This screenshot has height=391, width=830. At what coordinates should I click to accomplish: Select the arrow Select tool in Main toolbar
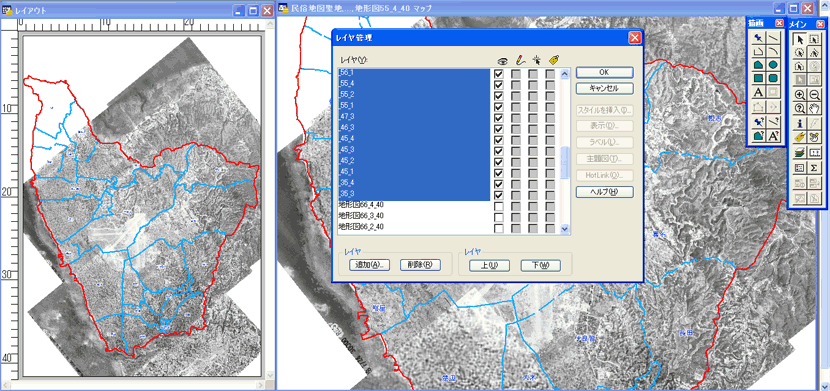pos(800,39)
